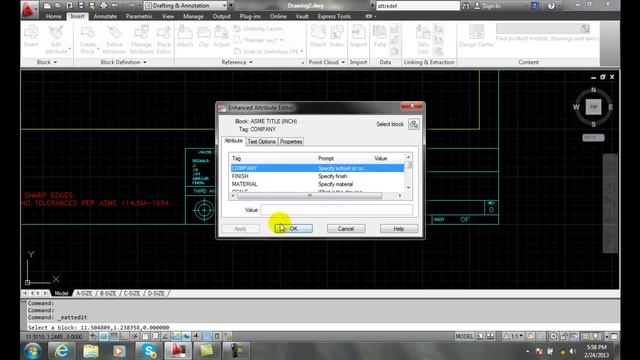Image resolution: width=640 pixels, height=360 pixels.
Task: Click the Undo arrow in quick access
Action: [115, 6]
